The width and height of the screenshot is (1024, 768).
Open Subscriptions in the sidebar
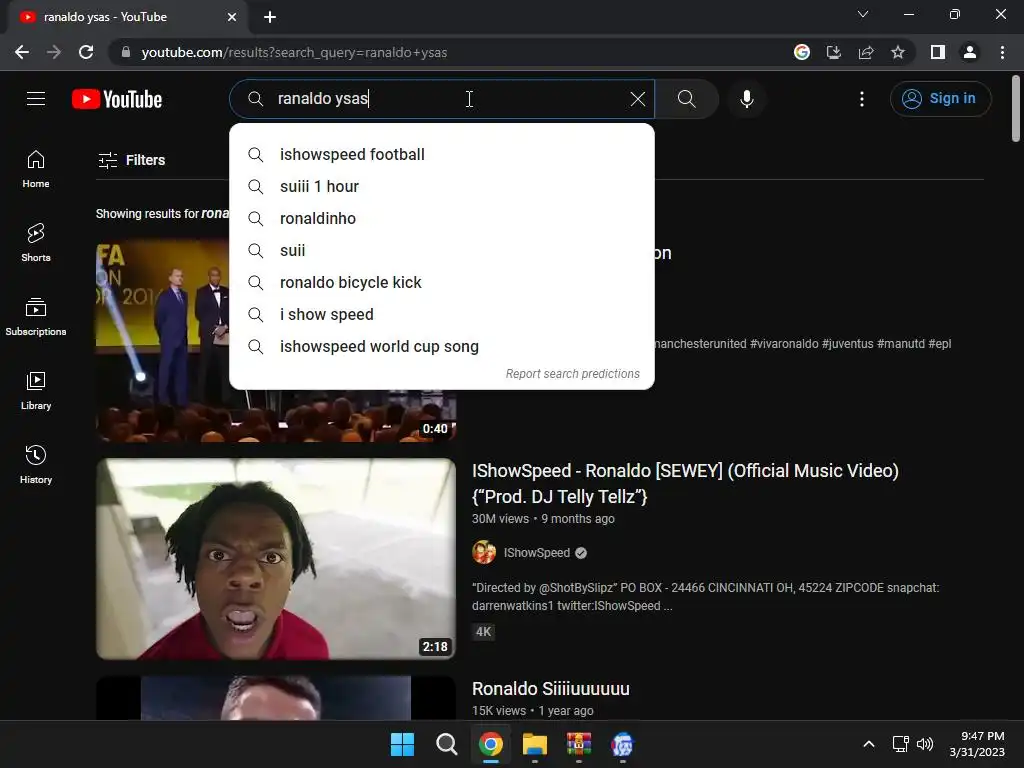click(36, 317)
